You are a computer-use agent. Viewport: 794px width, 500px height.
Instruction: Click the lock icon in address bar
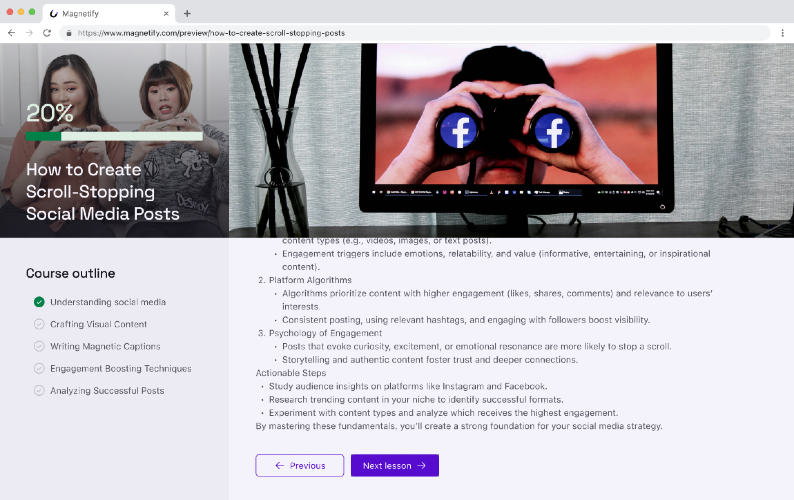click(69, 33)
